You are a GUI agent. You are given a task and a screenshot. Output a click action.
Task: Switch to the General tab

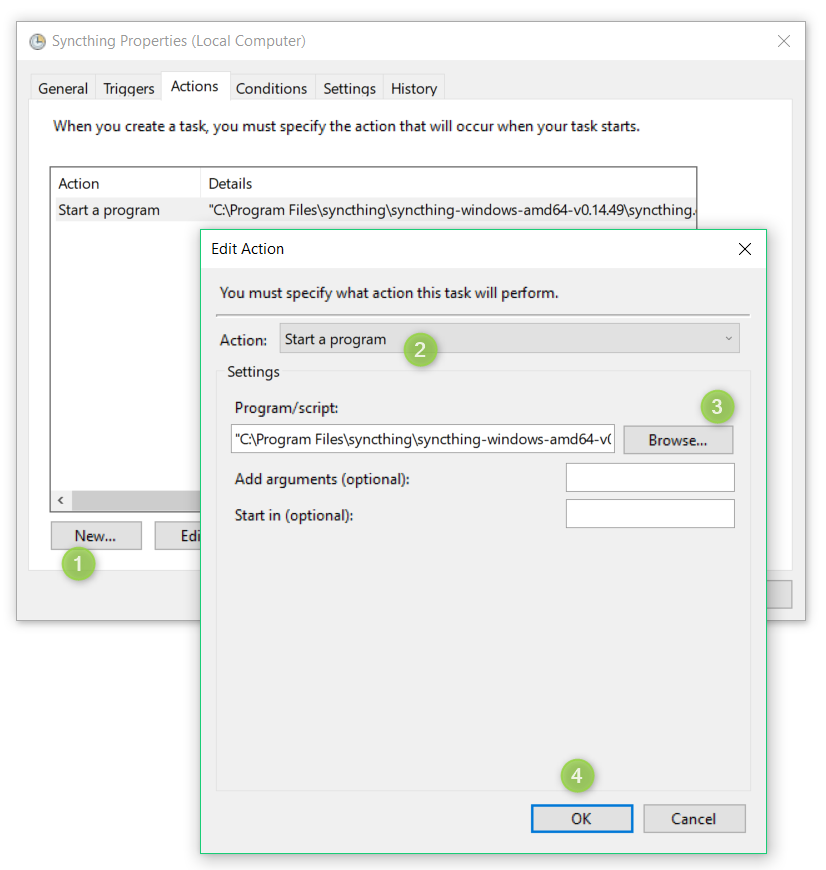pyautogui.click(x=63, y=88)
